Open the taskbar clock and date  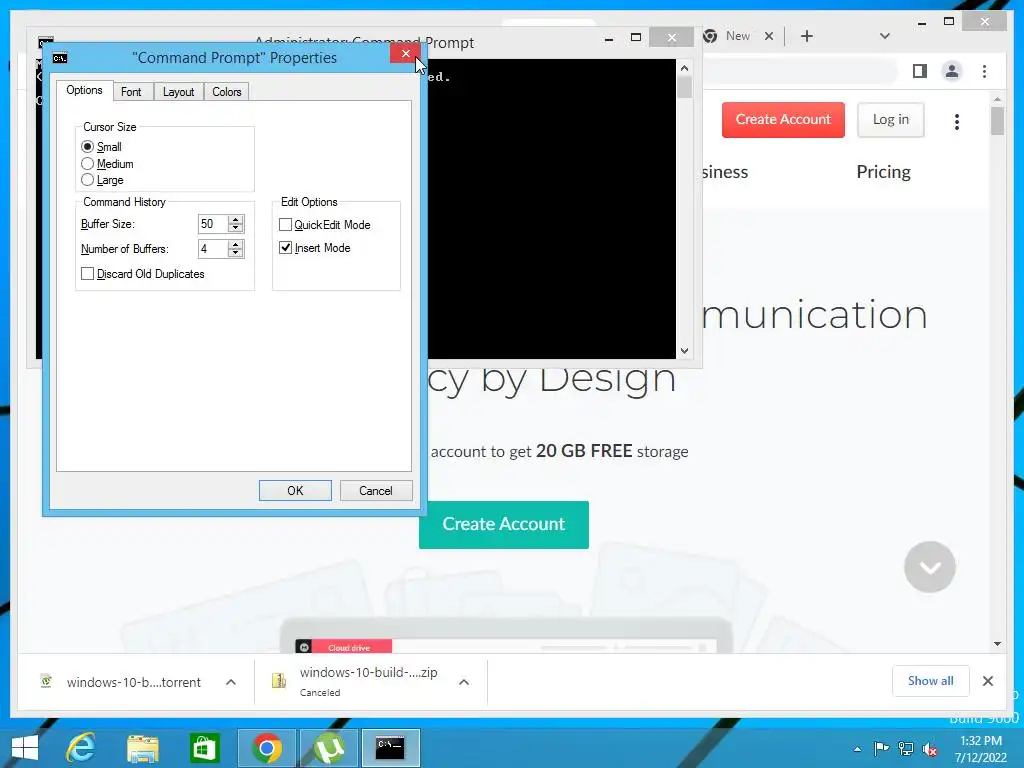(x=981, y=749)
